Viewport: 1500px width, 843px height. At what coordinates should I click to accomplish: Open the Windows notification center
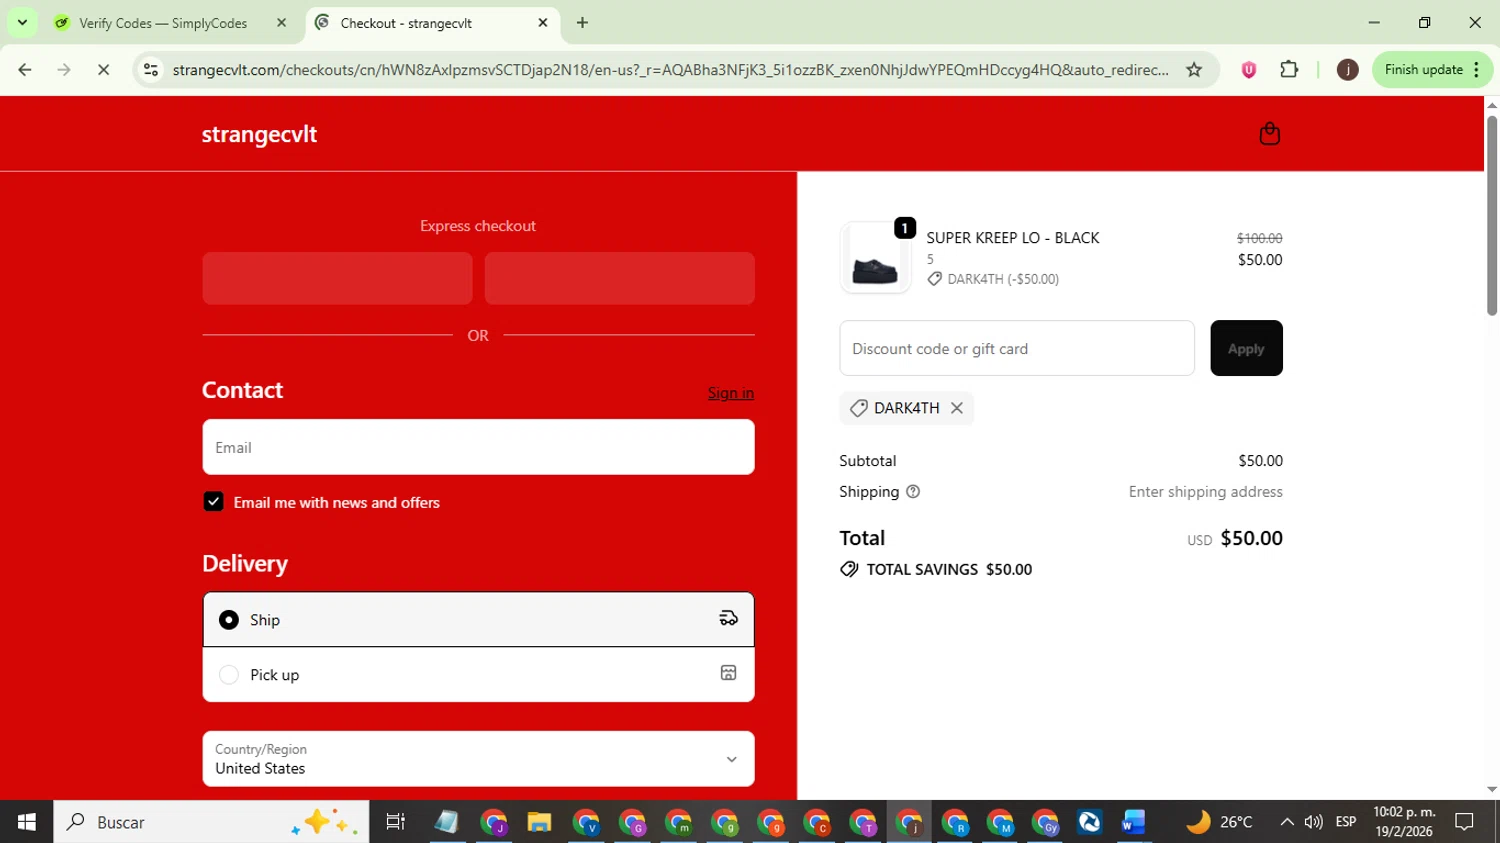[1464, 822]
